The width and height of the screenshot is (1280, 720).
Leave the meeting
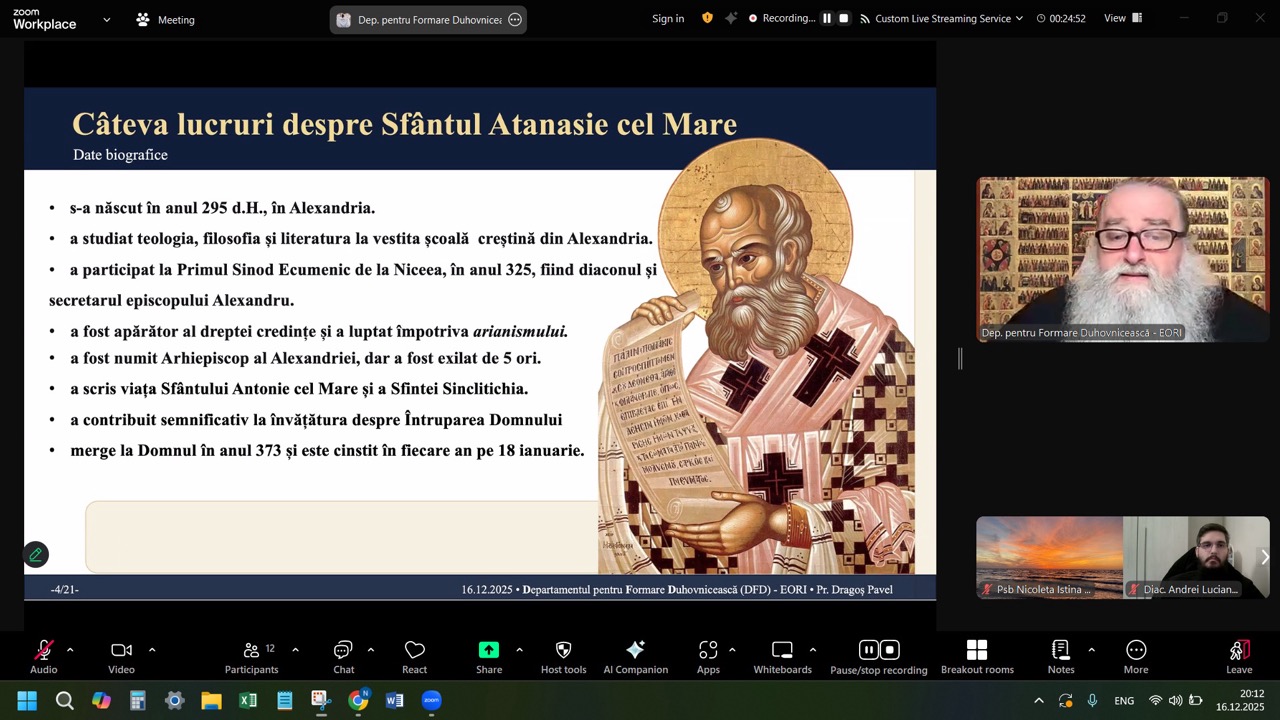tap(1238, 651)
